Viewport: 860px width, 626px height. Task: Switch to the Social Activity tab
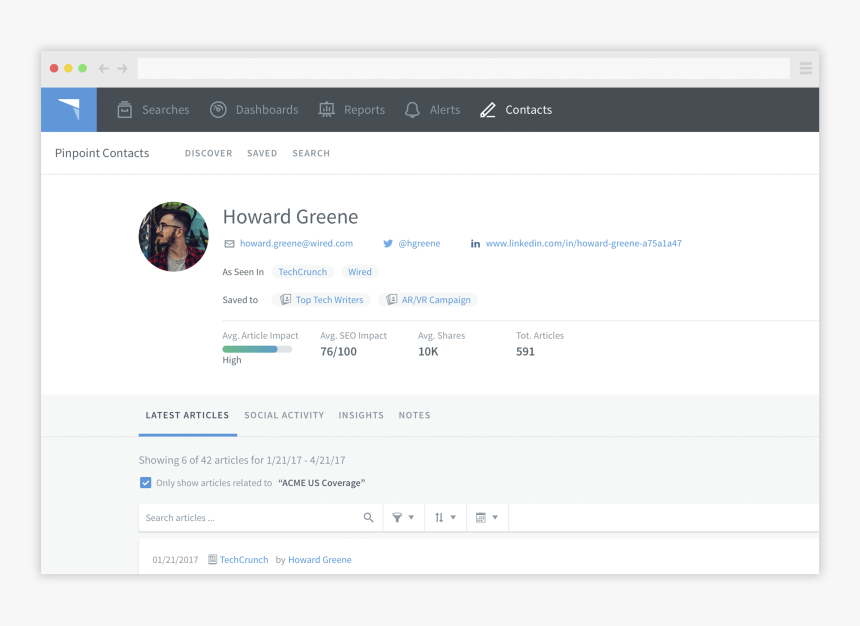(284, 415)
